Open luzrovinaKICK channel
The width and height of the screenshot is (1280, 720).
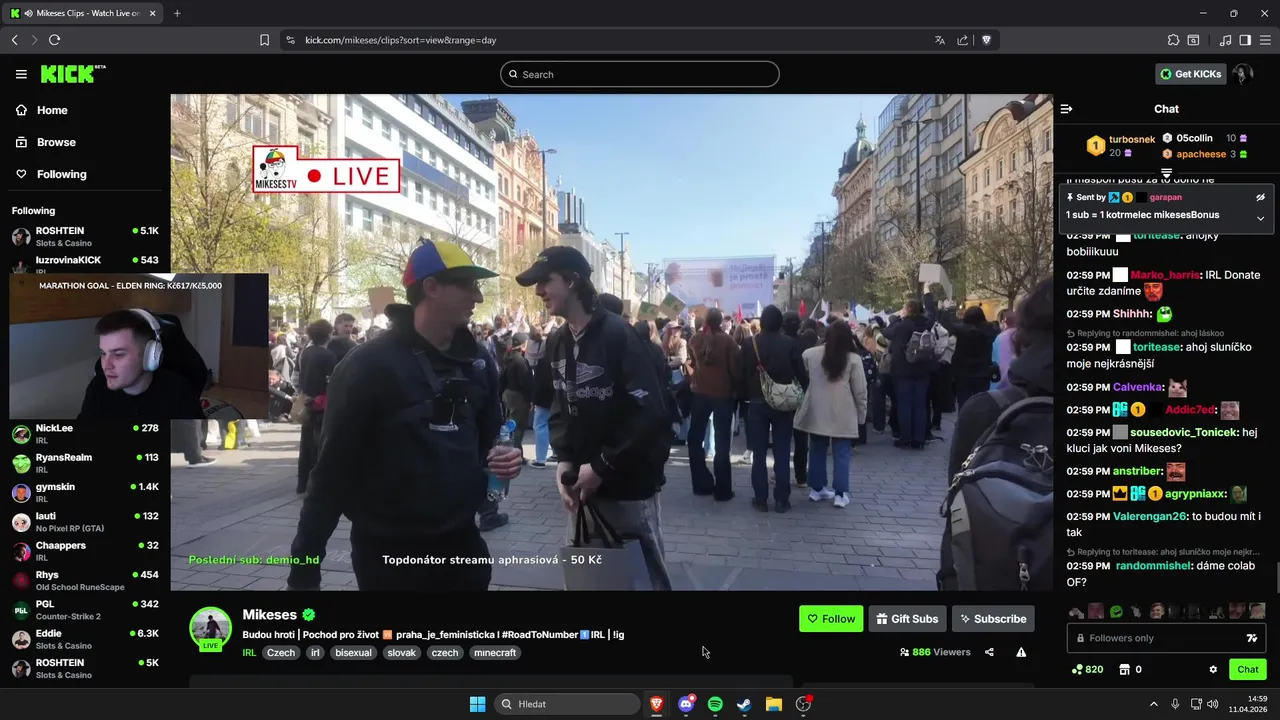tap(85, 263)
